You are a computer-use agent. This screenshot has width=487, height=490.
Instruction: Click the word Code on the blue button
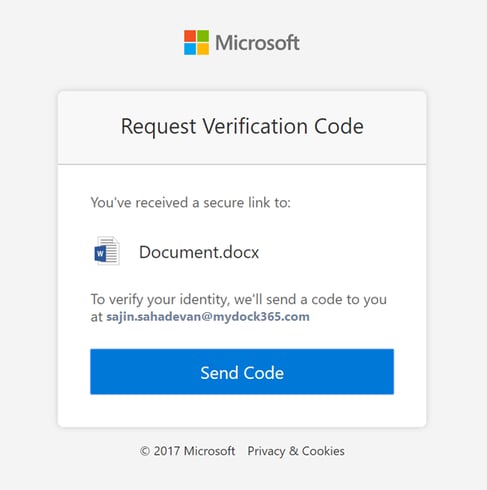[x=263, y=373]
